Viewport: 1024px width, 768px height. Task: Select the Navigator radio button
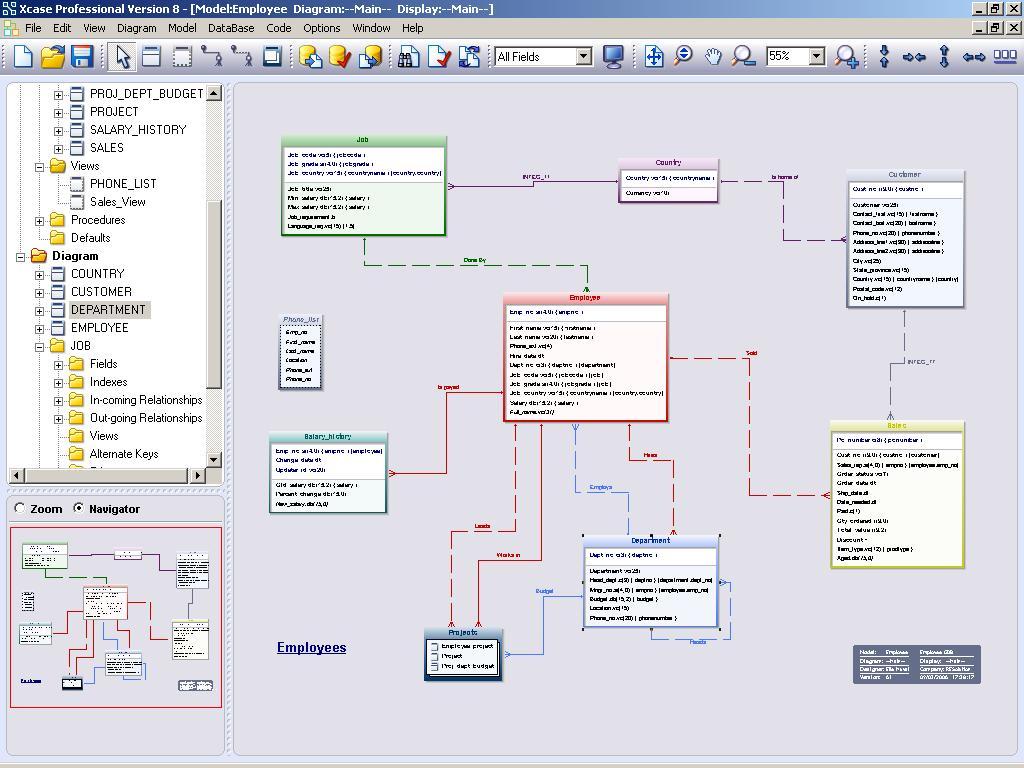(78, 509)
